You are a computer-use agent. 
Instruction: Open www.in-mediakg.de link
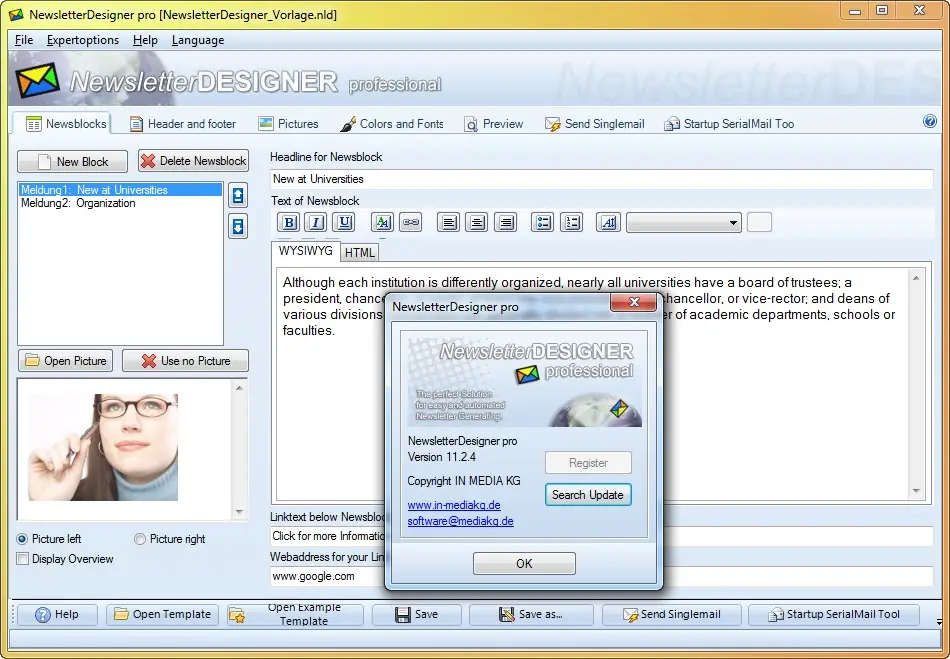[x=454, y=505]
